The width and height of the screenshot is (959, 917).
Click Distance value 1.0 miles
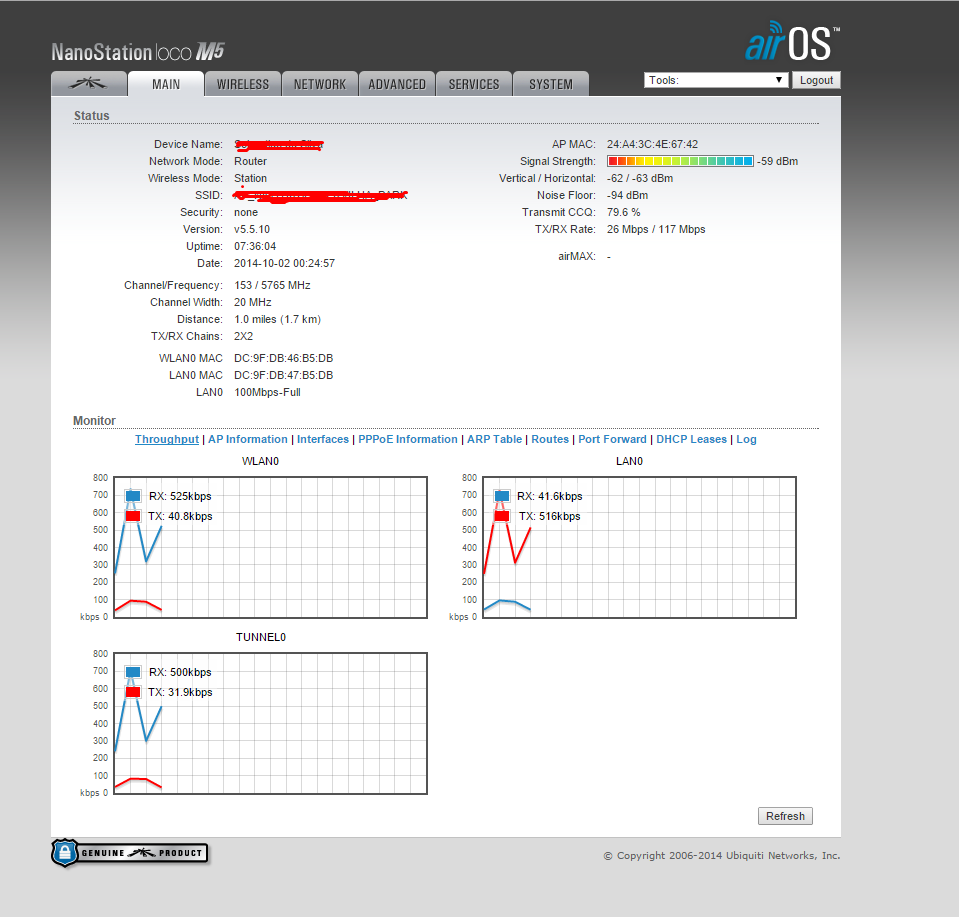277,319
